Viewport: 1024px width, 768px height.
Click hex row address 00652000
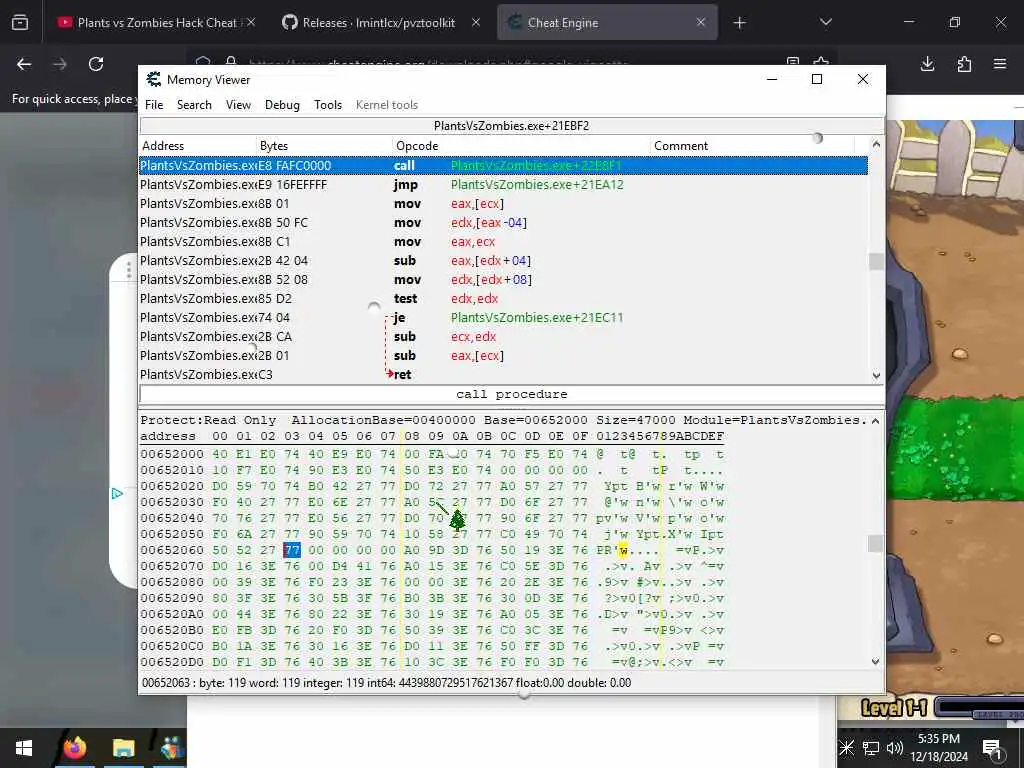coord(172,454)
